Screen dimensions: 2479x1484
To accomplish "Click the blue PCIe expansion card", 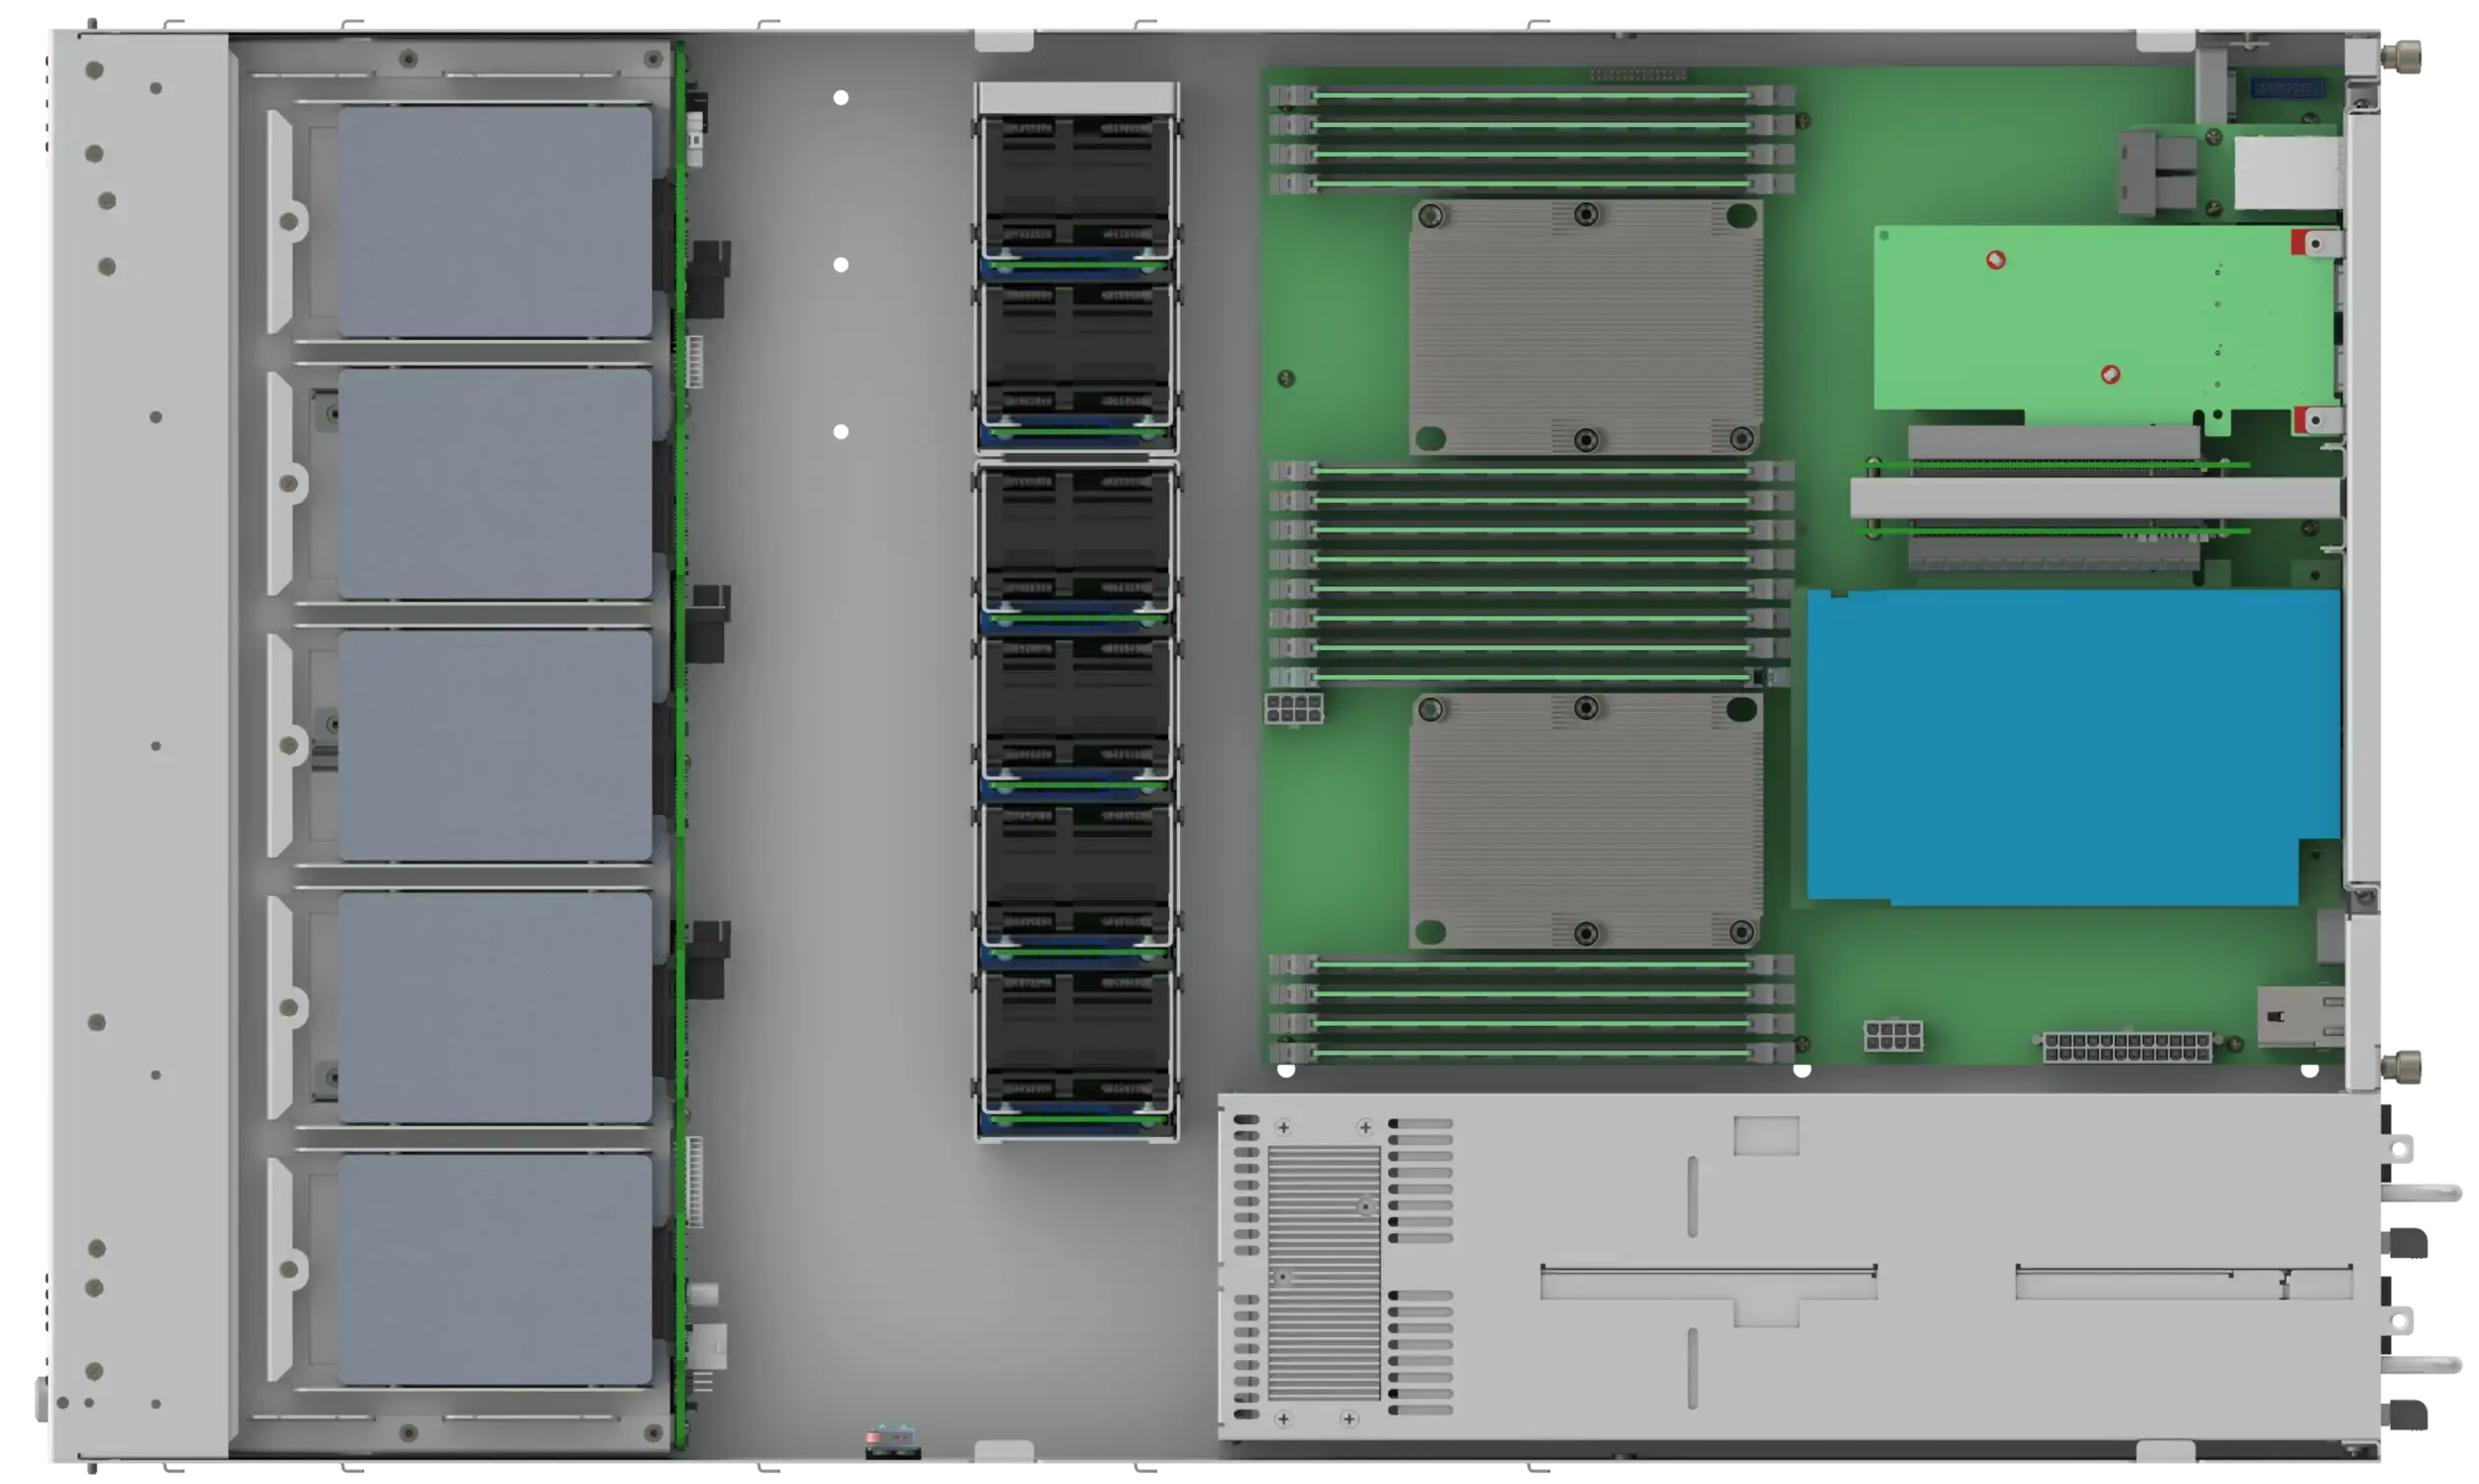I will tap(2072, 747).
